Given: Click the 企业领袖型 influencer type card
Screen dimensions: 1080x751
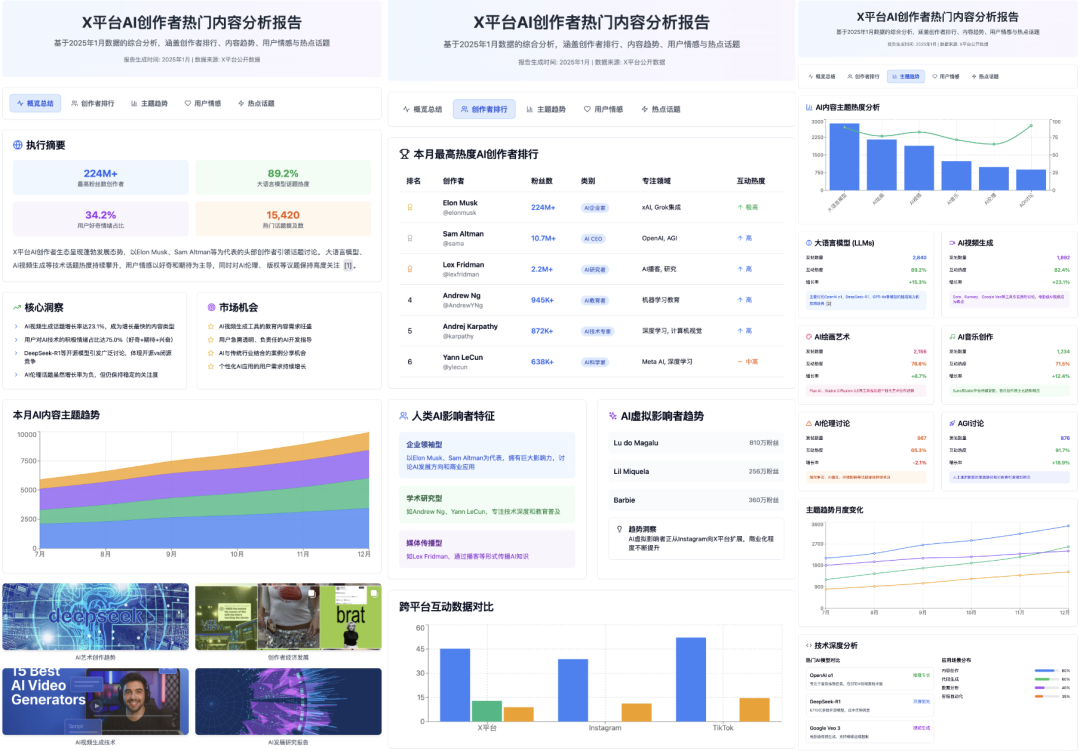Looking at the screenshot, I should click(487, 455).
